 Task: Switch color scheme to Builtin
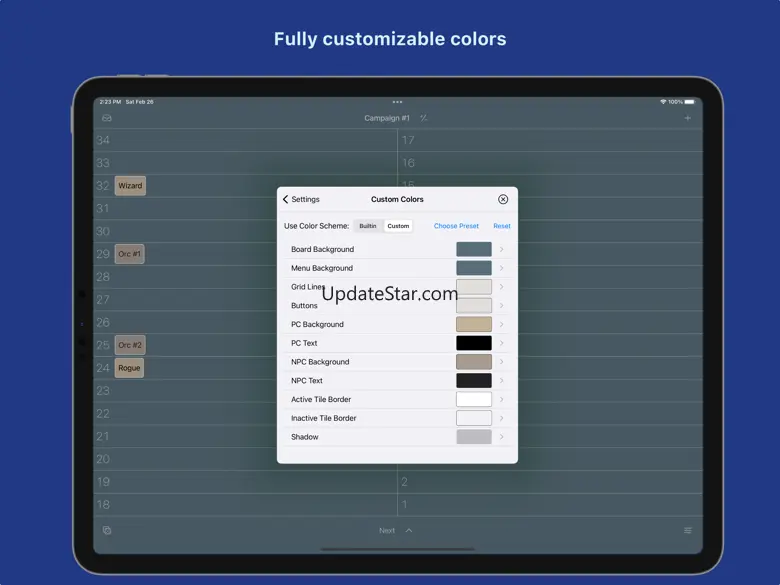tap(368, 226)
